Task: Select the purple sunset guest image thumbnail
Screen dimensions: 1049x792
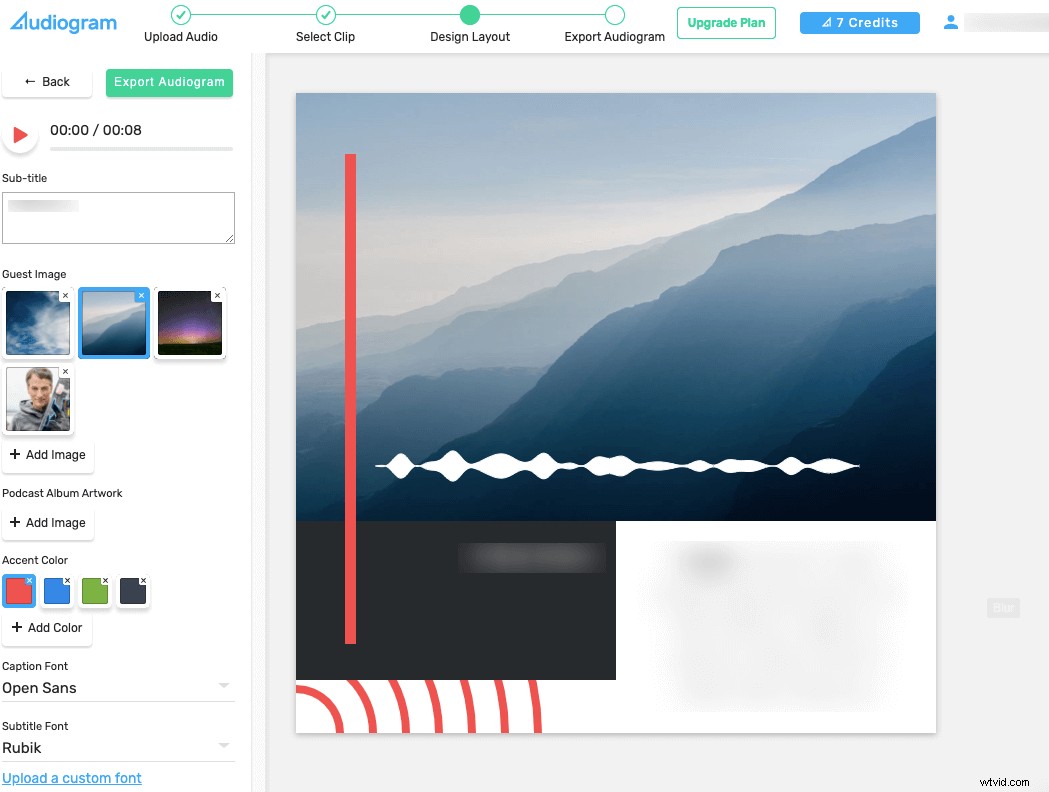Action: click(x=189, y=322)
